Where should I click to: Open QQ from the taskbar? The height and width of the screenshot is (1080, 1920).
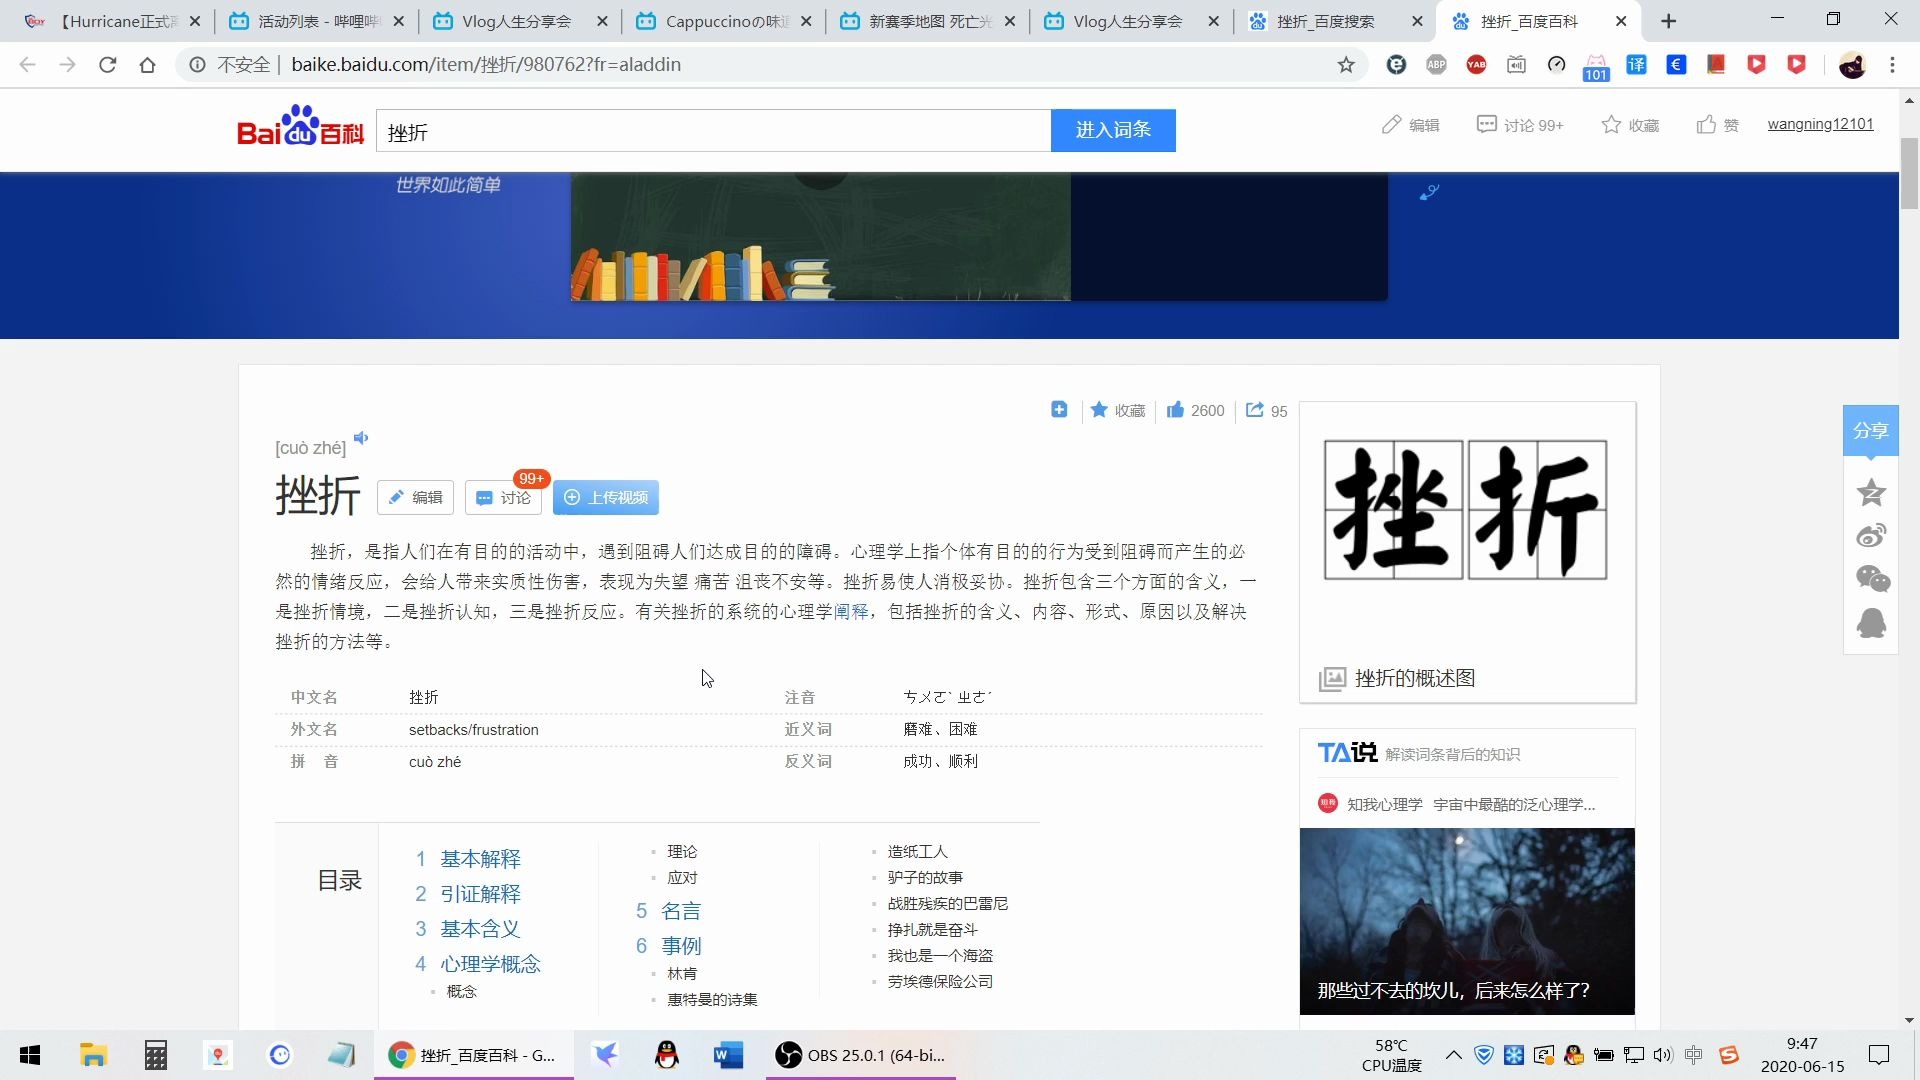click(x=666, y=1055)
